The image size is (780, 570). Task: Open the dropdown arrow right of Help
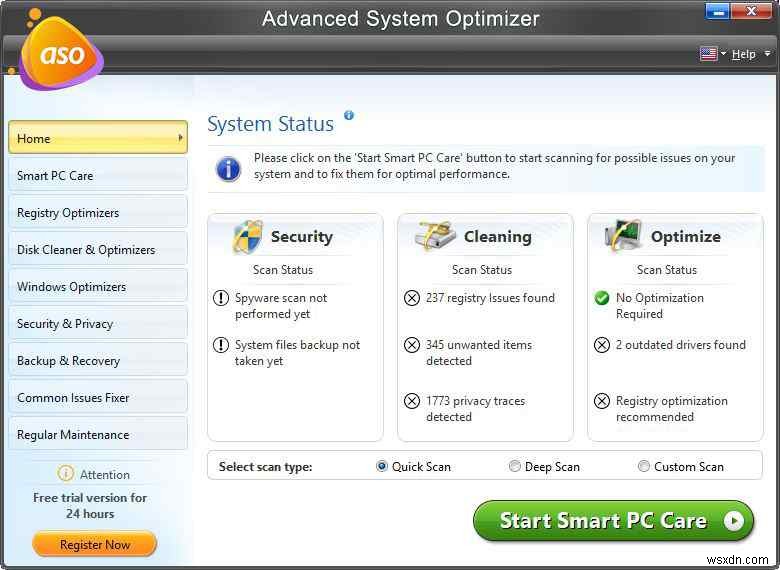768,53
